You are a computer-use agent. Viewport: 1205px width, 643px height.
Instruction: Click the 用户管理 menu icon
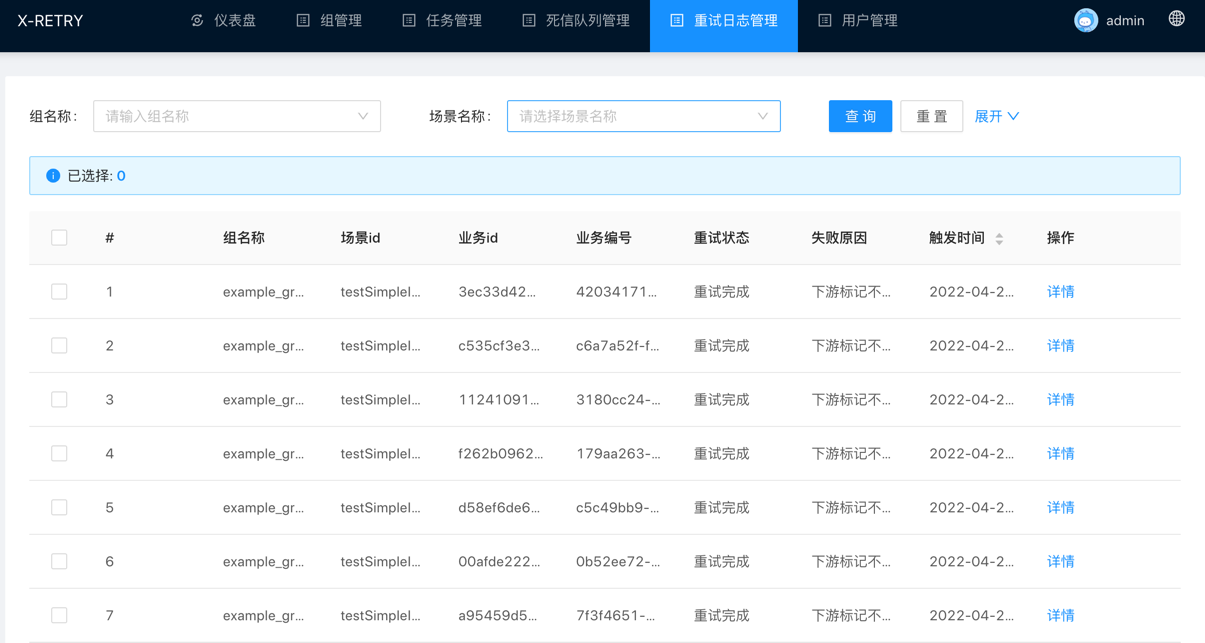coord(825,21)
